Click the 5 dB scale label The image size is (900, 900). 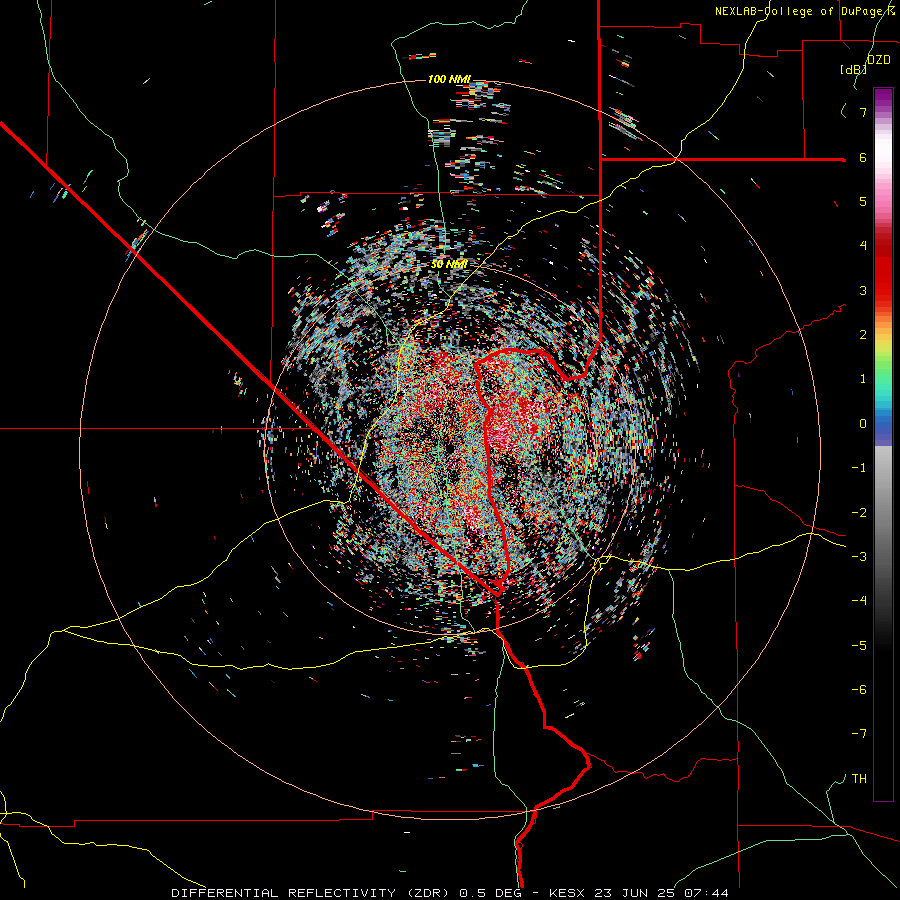click(x=863, y=201)
